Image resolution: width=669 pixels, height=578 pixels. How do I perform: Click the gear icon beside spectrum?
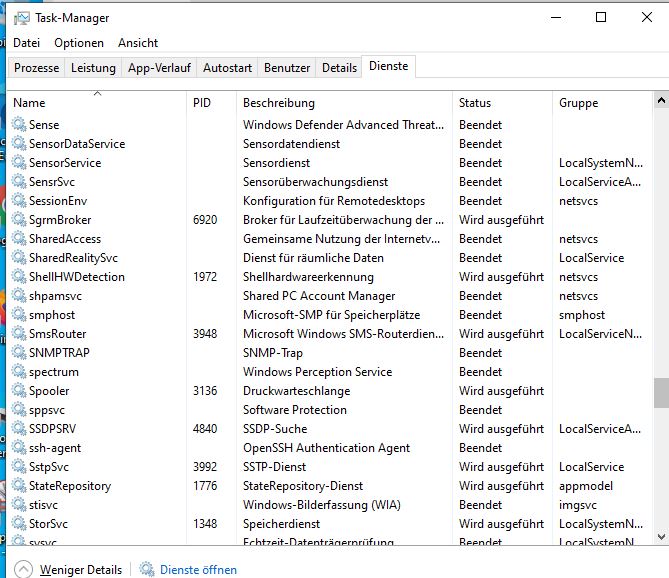(x=19, y=371)
